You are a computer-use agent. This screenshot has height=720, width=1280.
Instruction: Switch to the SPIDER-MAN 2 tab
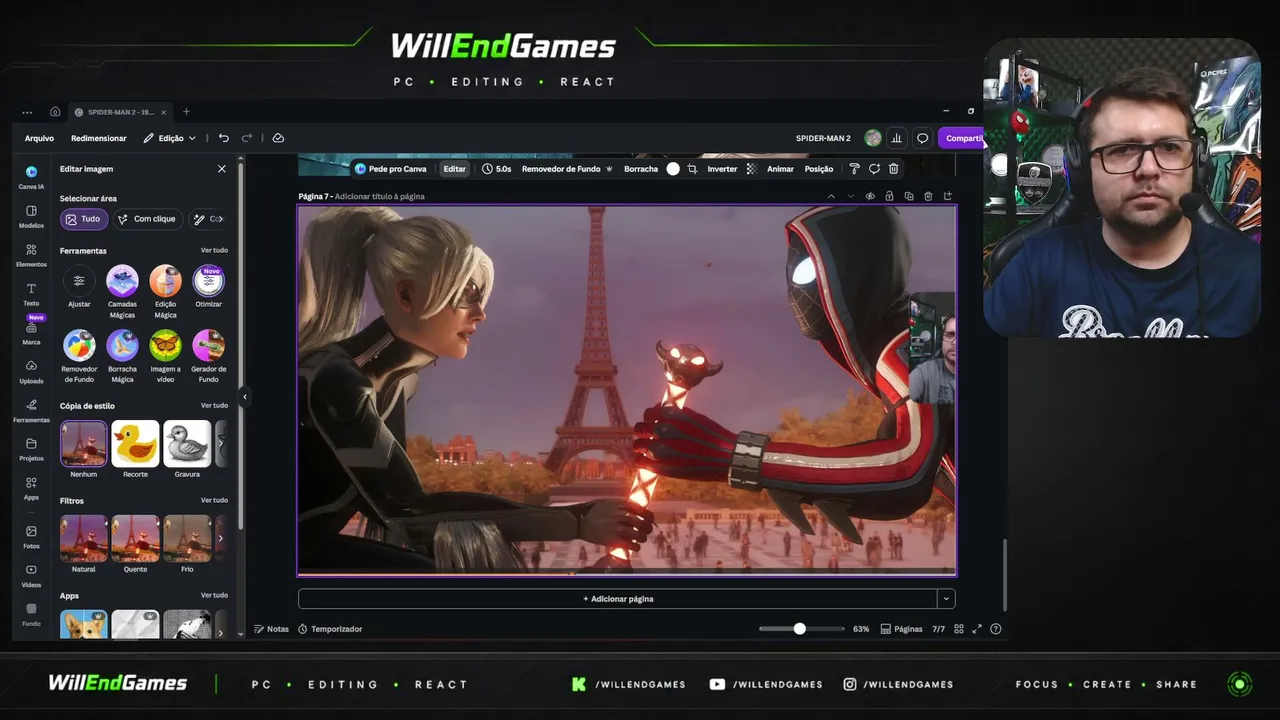[x=120, y=112]
